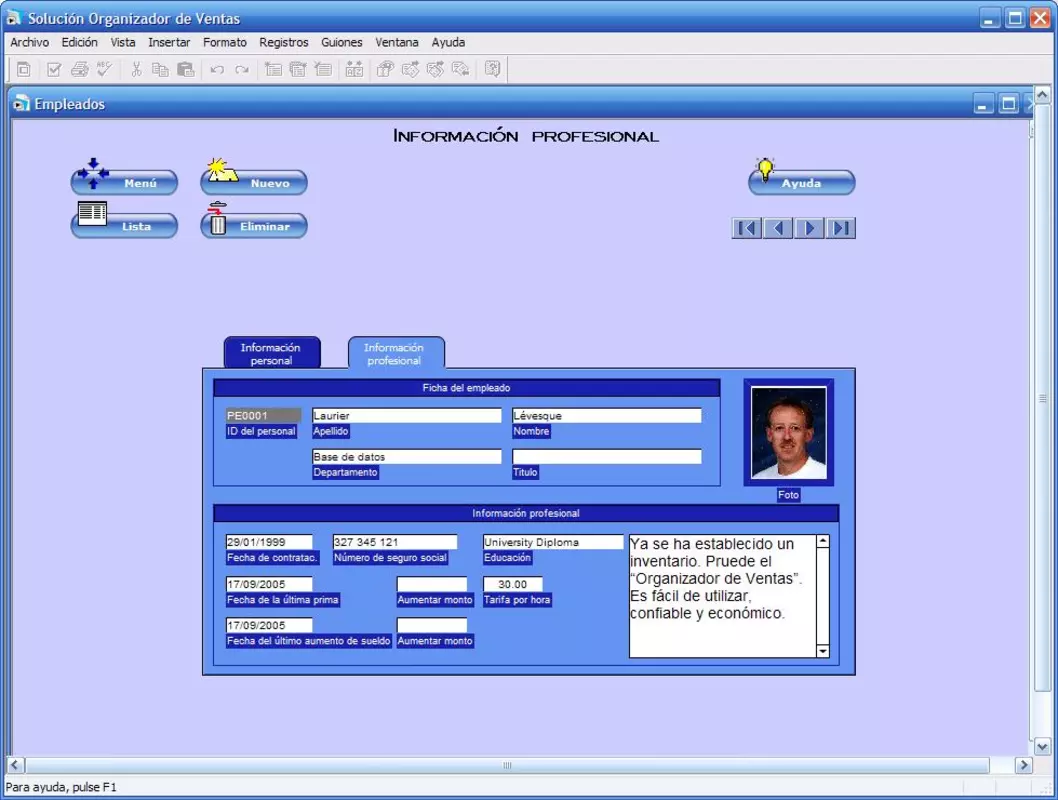Click the Apellido field containing Laurier
The width and height of the screenshot is (1058, 800).
tap(407, 416)
